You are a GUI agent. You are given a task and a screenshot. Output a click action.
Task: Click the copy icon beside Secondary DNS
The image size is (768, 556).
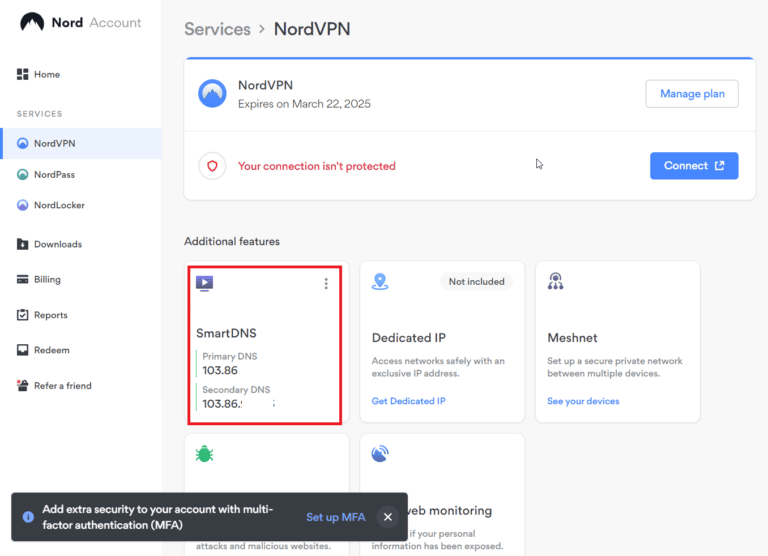(274, 404)
